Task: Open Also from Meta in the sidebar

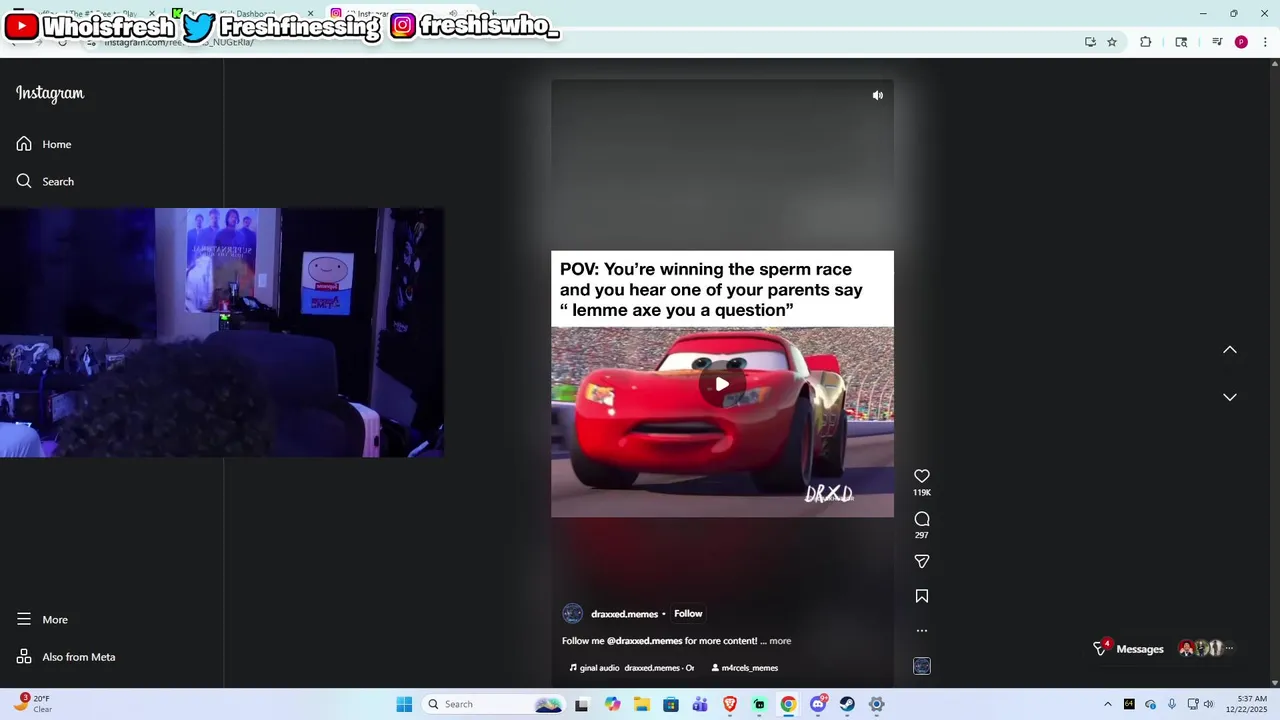Action: tap(66, 657)
